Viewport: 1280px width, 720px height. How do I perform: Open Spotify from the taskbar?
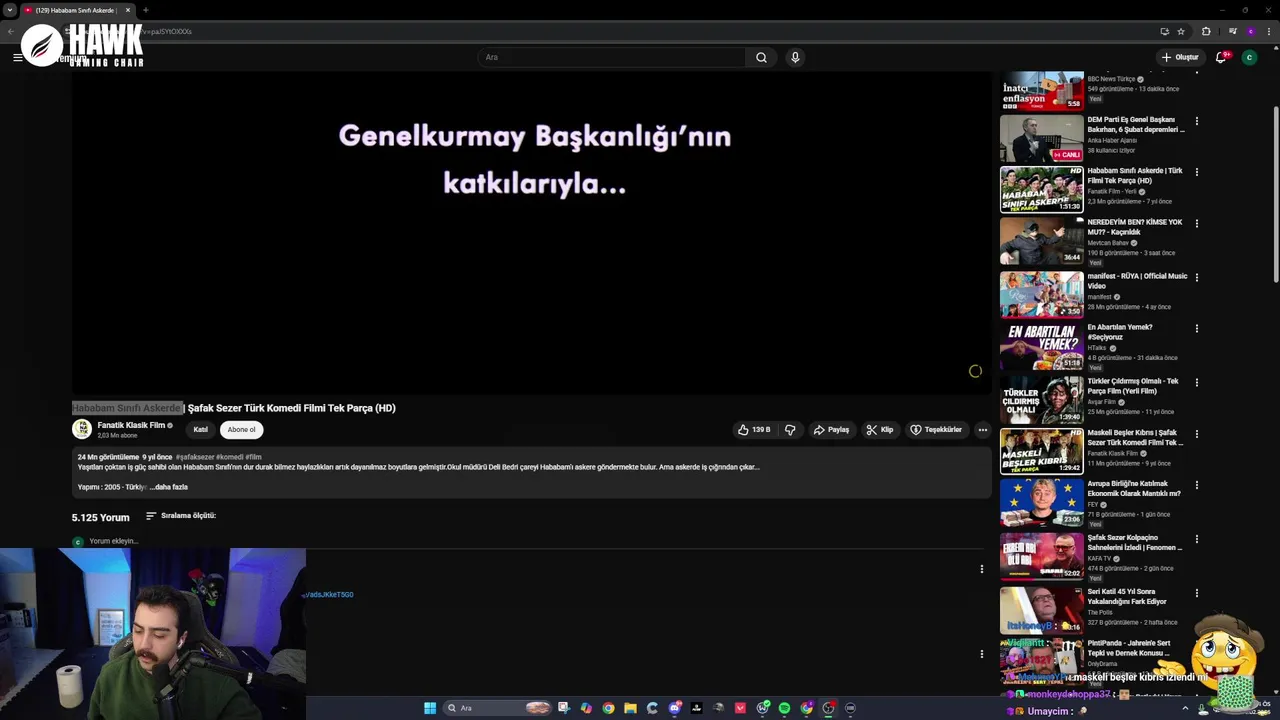(784, 708)
